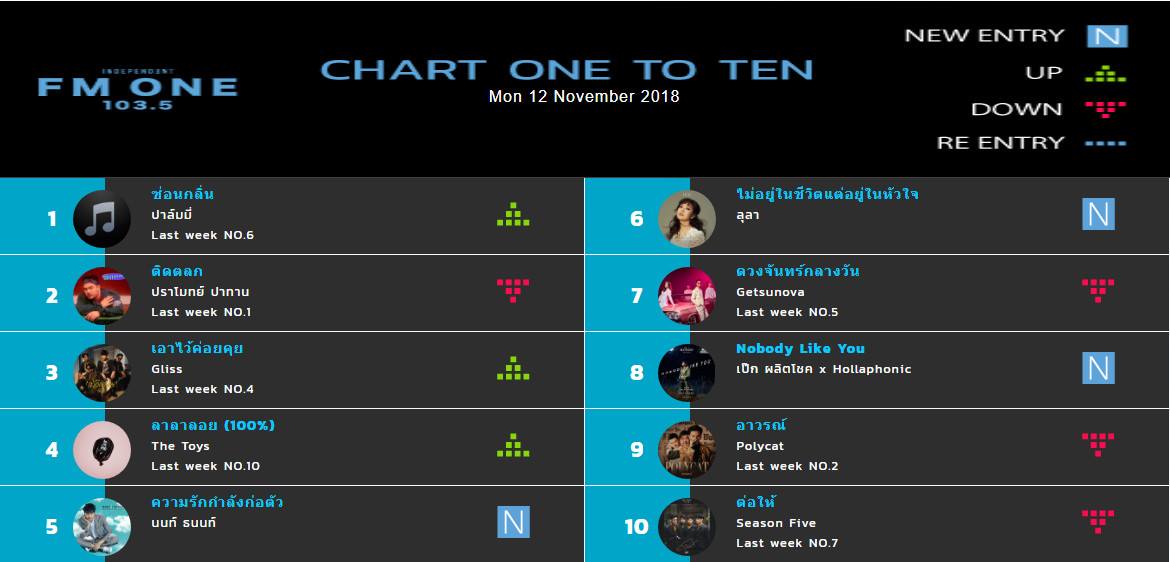Click the CHART ONE TO TEN heading
This screenshot has height=562, width=1170.
(x=566, y=70)
